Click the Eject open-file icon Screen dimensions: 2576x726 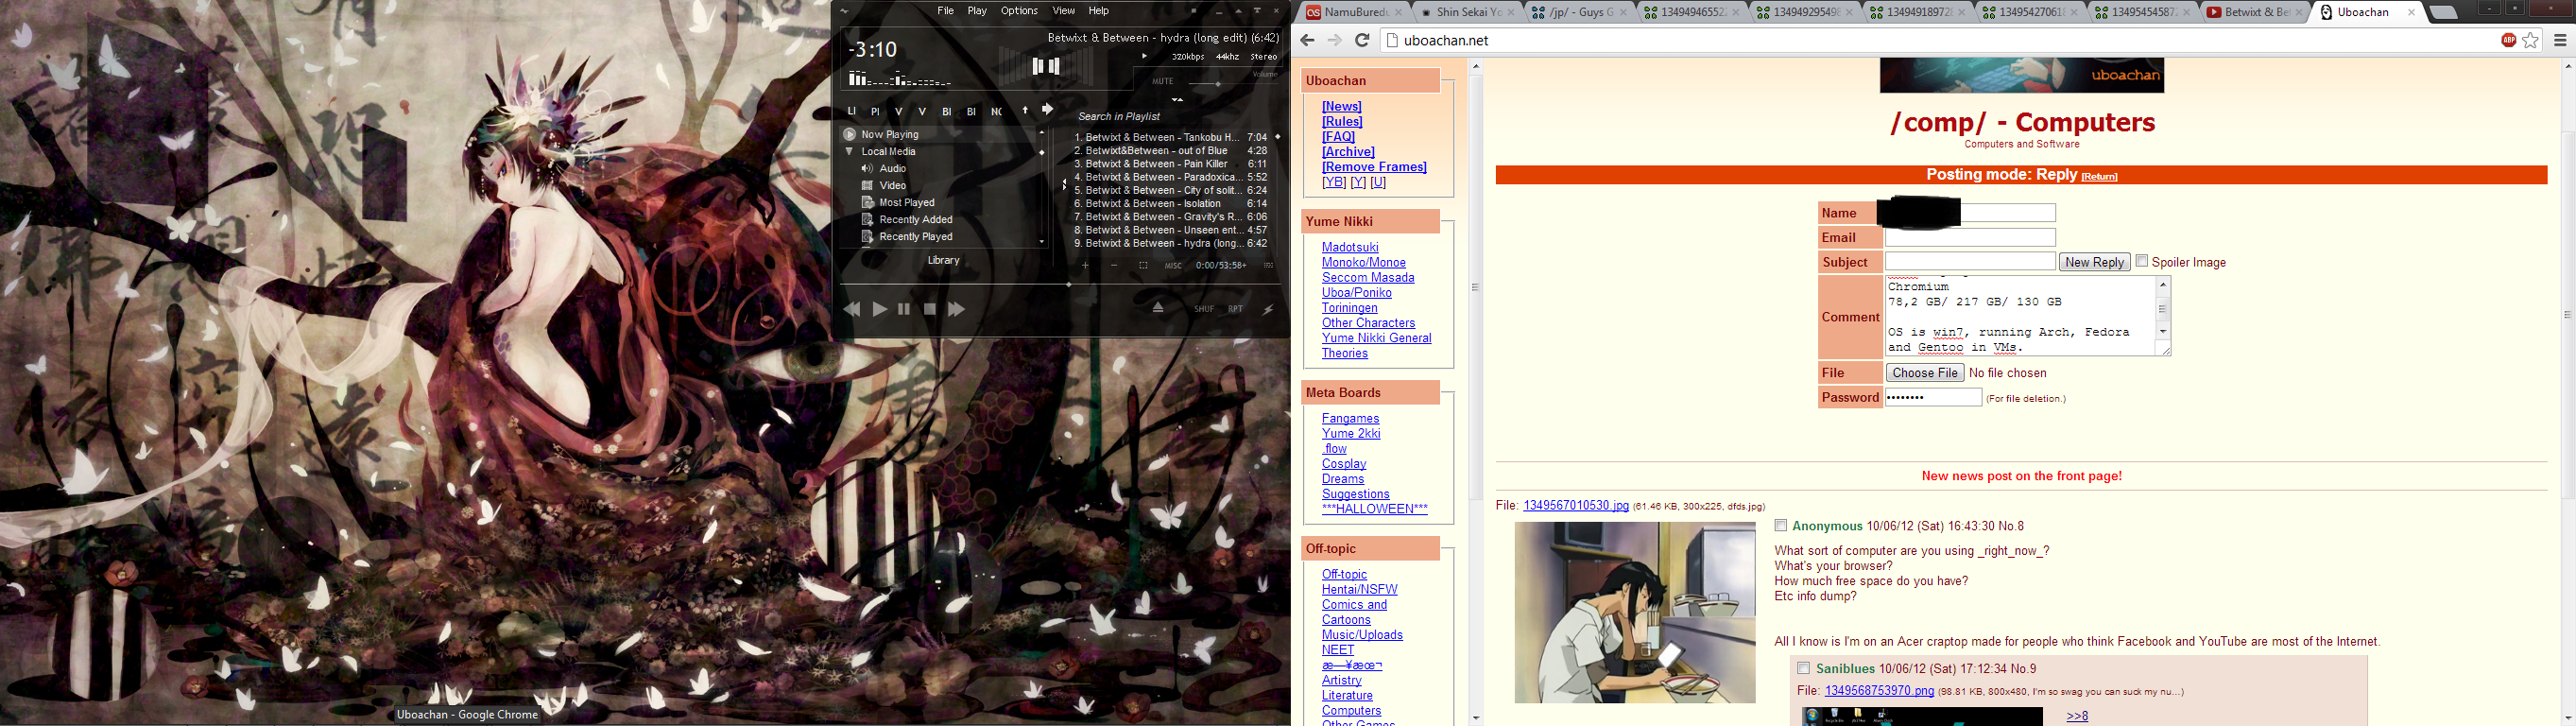[x=1158, y=308]
